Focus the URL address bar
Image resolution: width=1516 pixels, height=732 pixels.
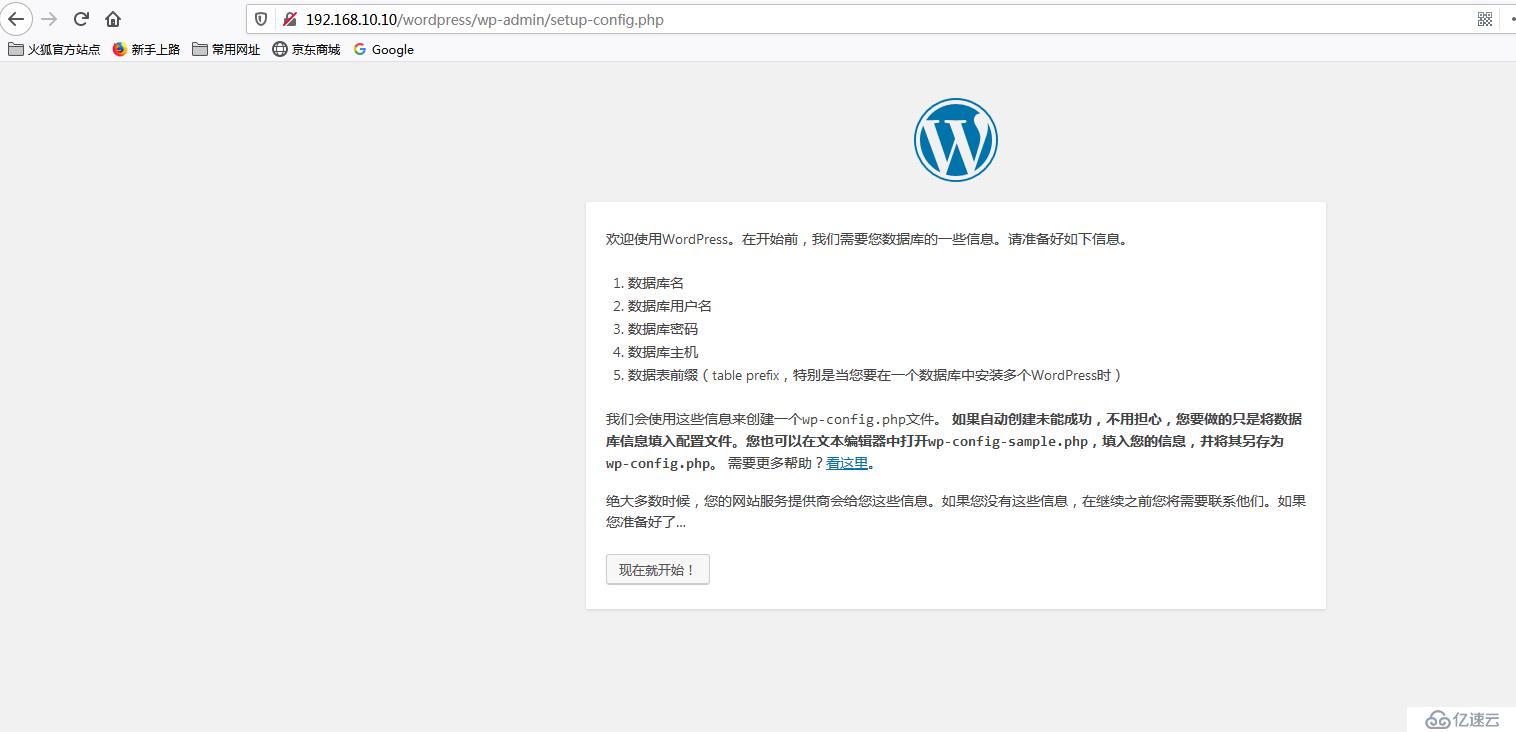(x=880, y=19)
